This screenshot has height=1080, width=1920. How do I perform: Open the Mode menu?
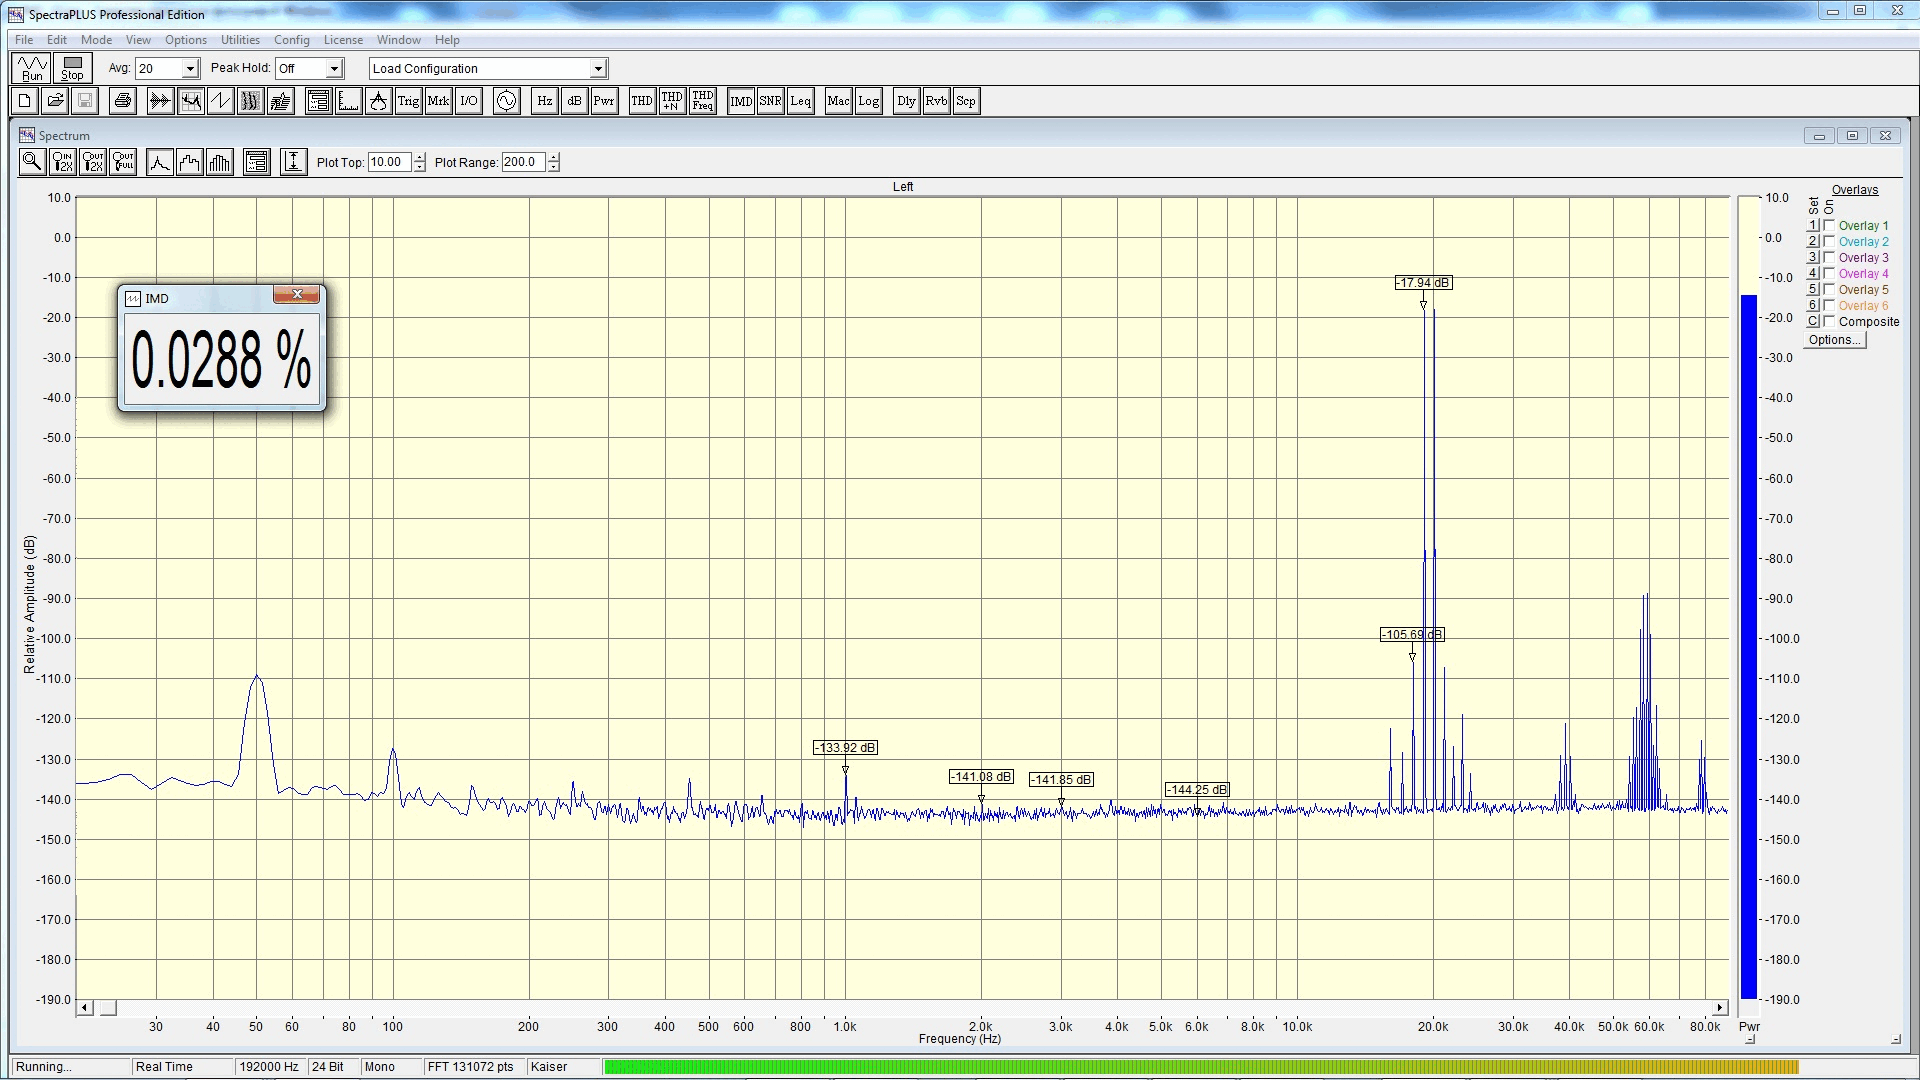coord(96,40)
